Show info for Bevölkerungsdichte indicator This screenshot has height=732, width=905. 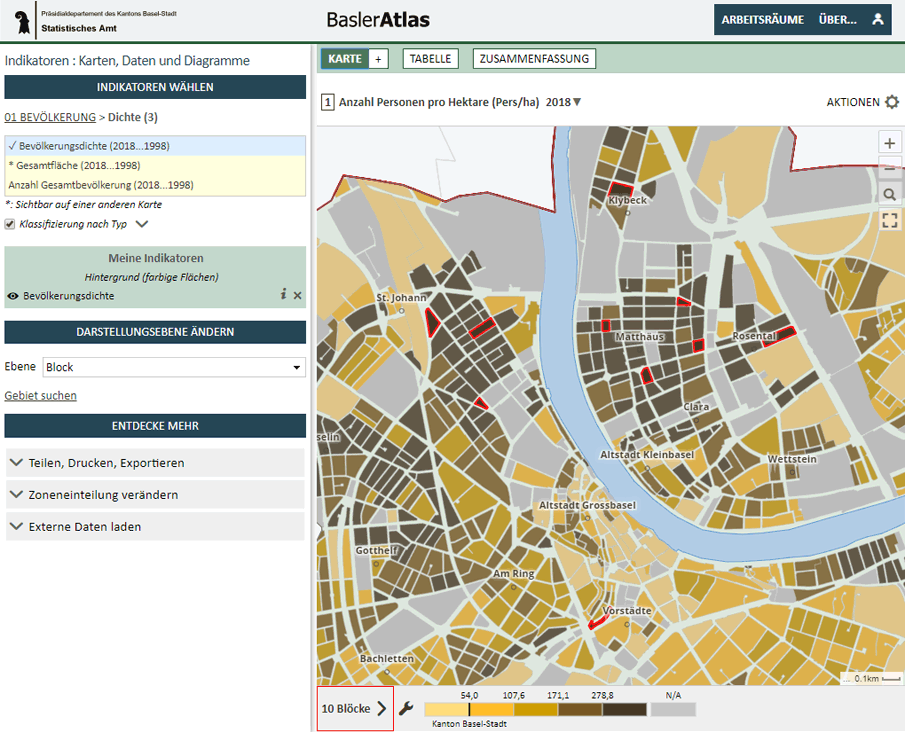(283, 295)
